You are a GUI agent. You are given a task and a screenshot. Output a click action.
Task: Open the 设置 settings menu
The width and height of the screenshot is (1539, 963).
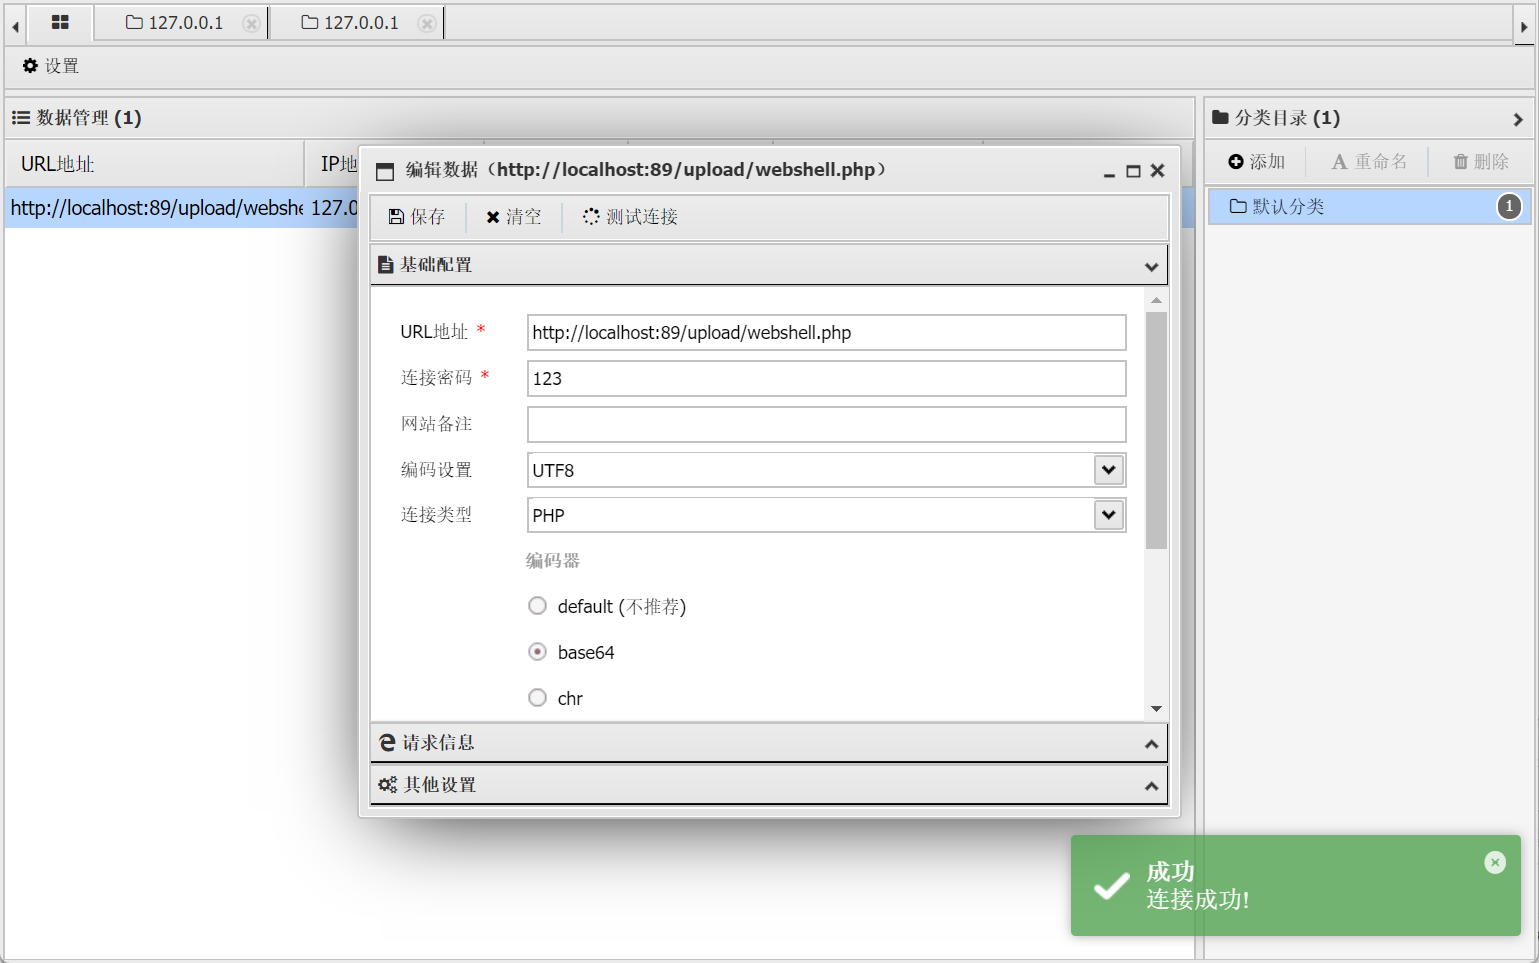(51, 66)
